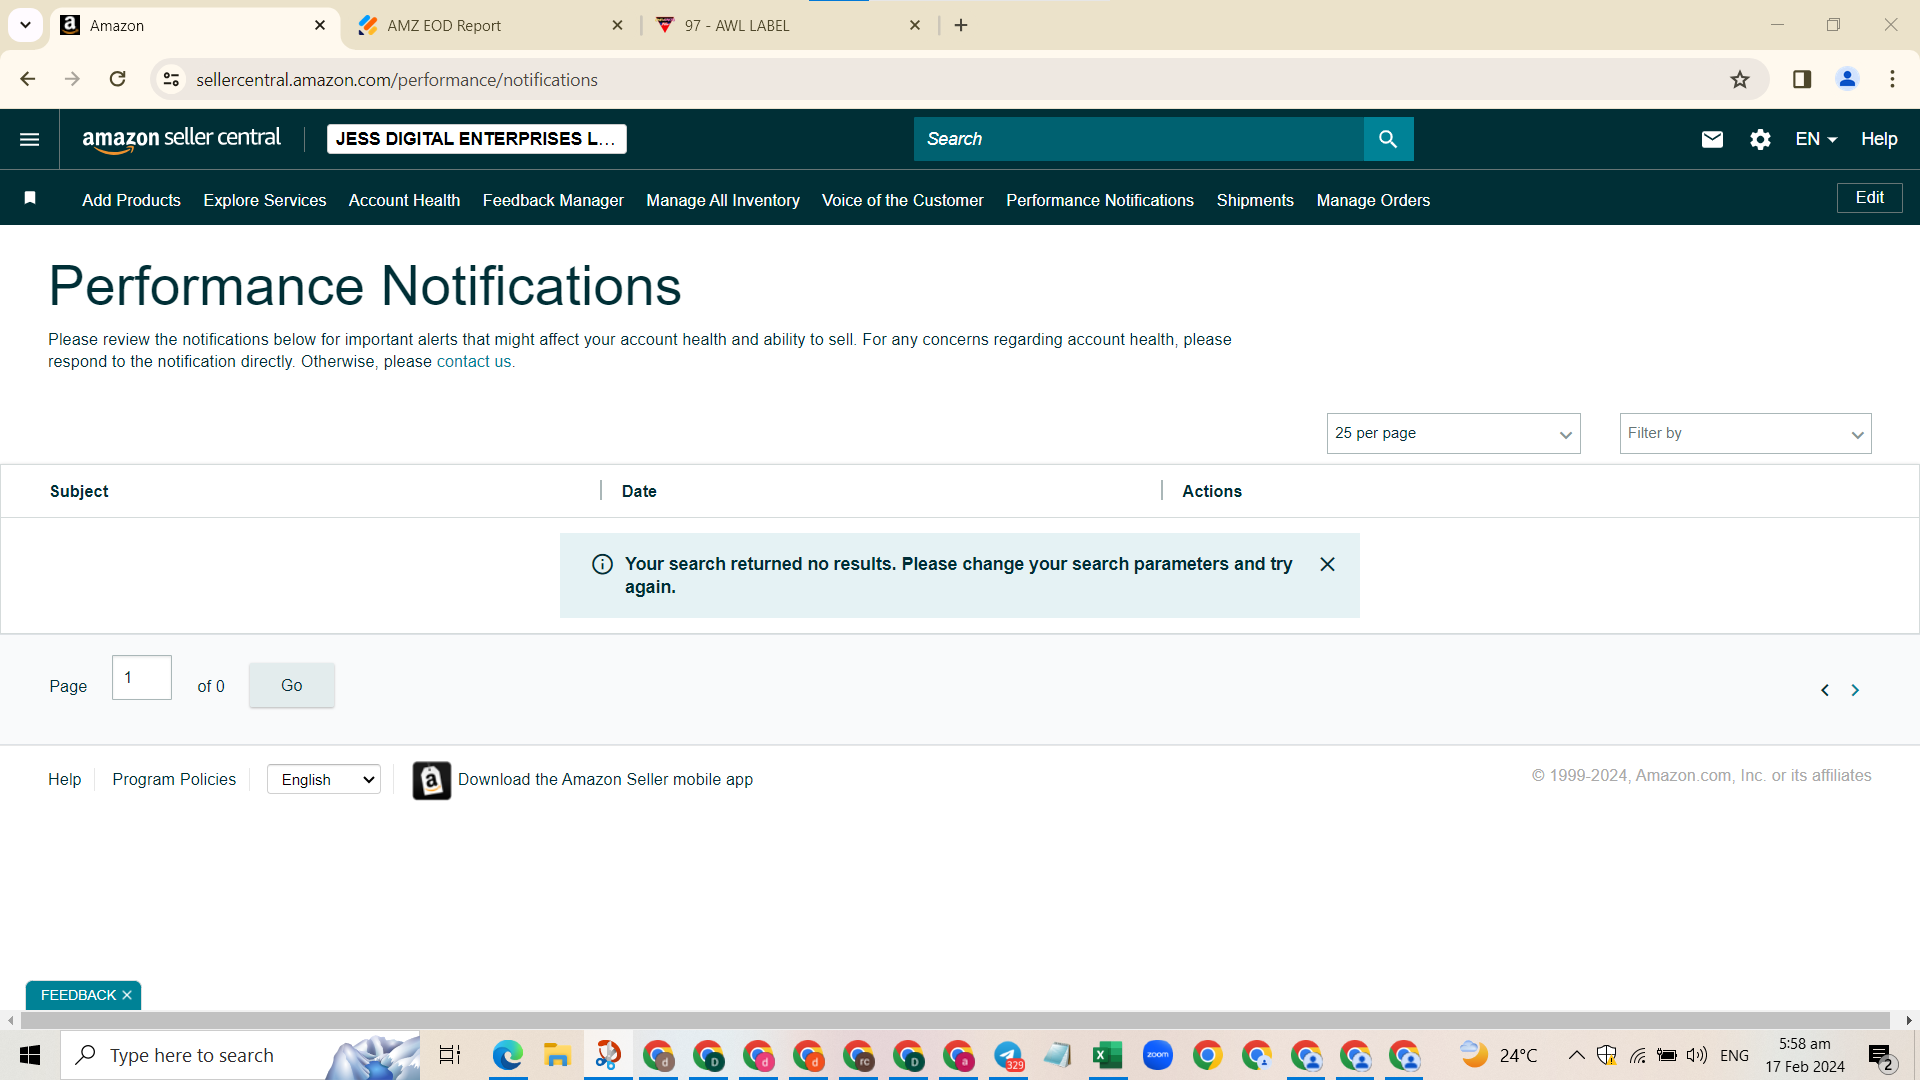
Task: Expand the EN language dropdown
Action: 1816,139
